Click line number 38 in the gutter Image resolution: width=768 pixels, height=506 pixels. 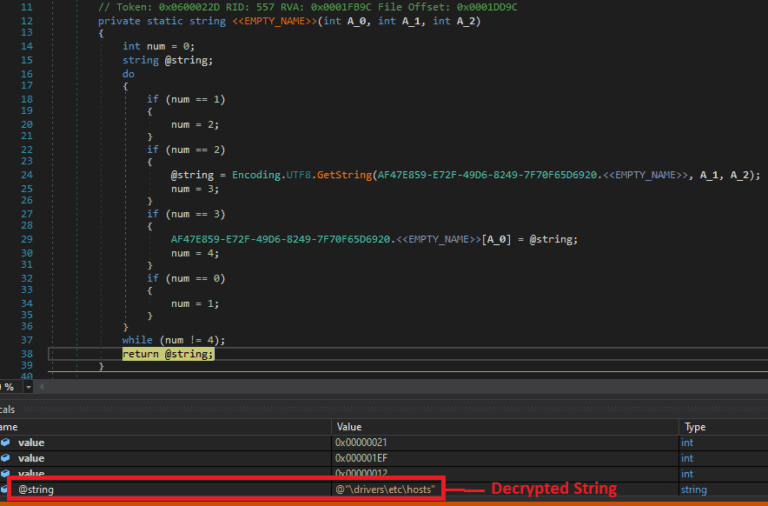point(27,354)
